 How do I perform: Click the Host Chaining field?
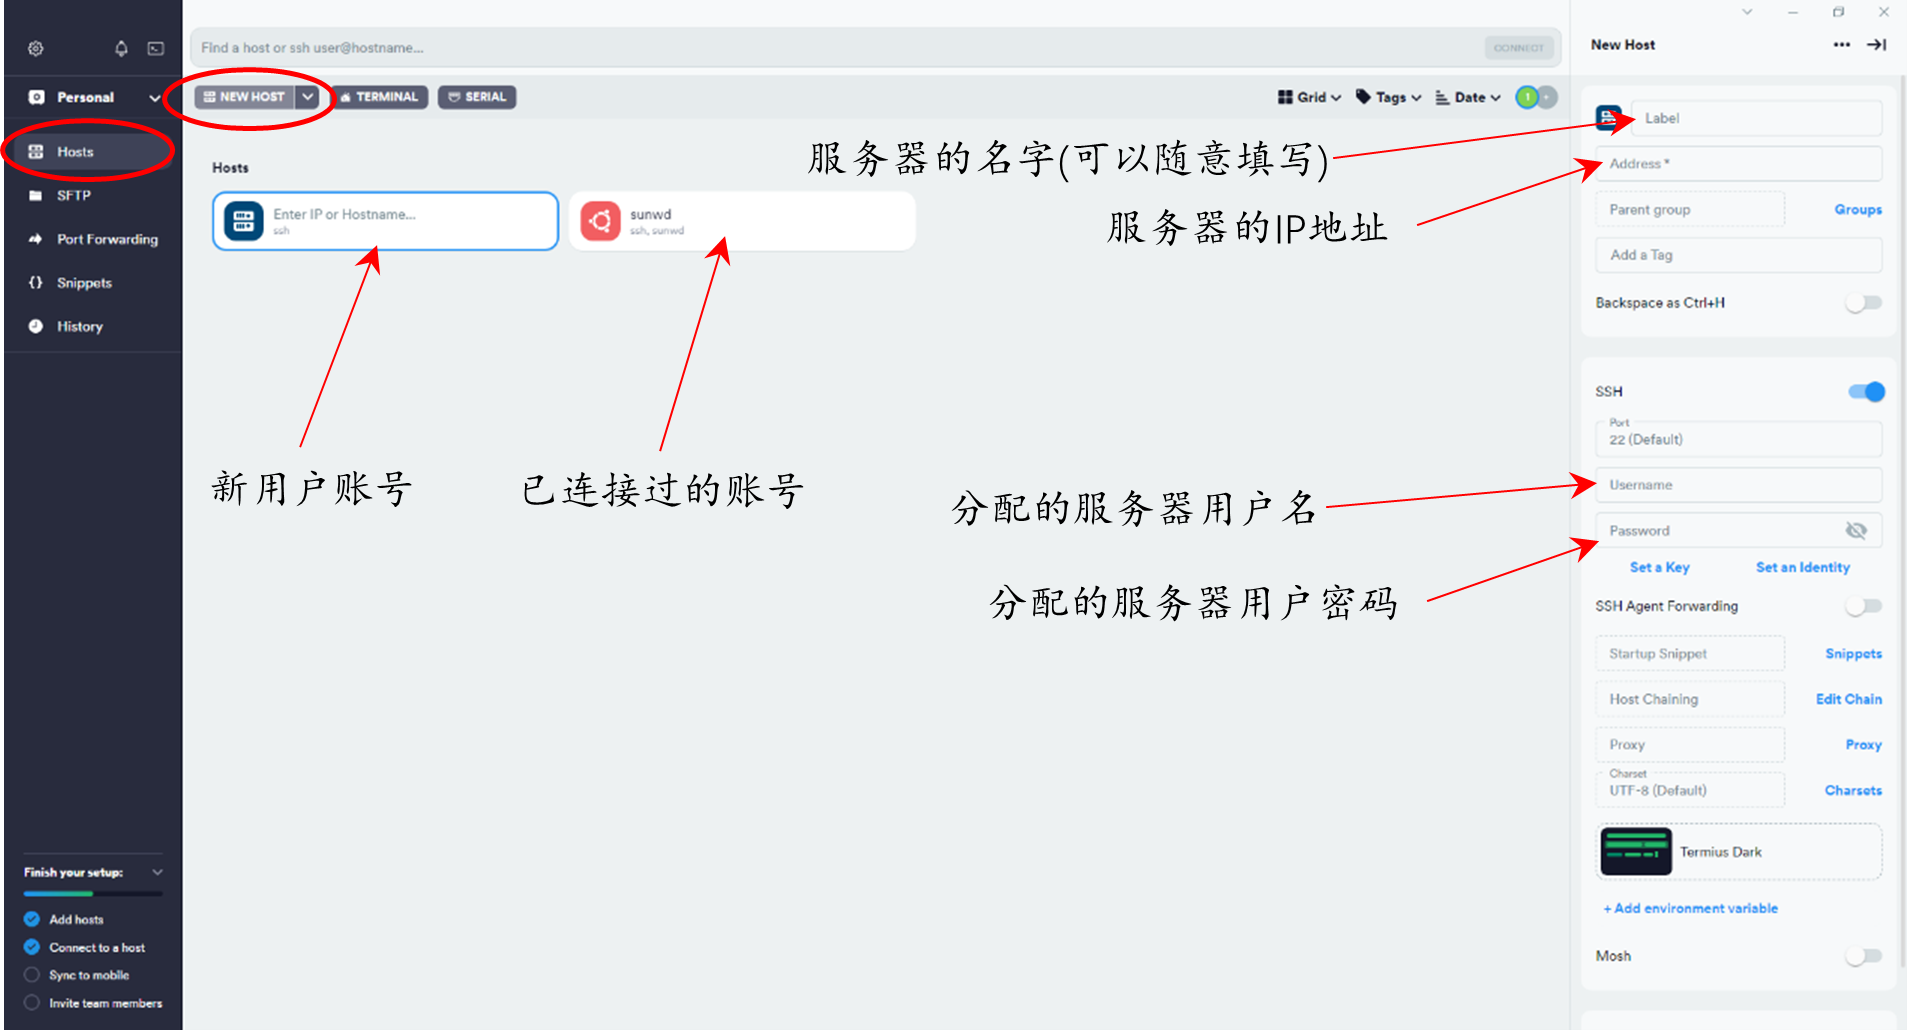pyautogui.click(x=1690, y=699)
